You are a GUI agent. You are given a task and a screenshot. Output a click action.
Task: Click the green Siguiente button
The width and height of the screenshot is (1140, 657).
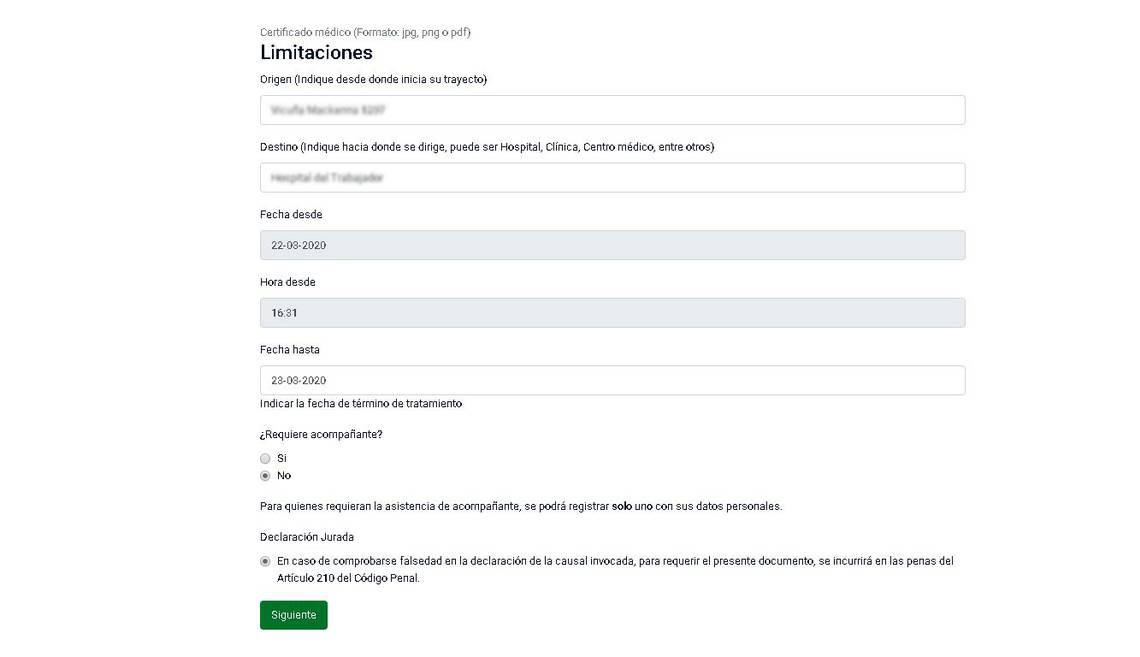(294, 615)
